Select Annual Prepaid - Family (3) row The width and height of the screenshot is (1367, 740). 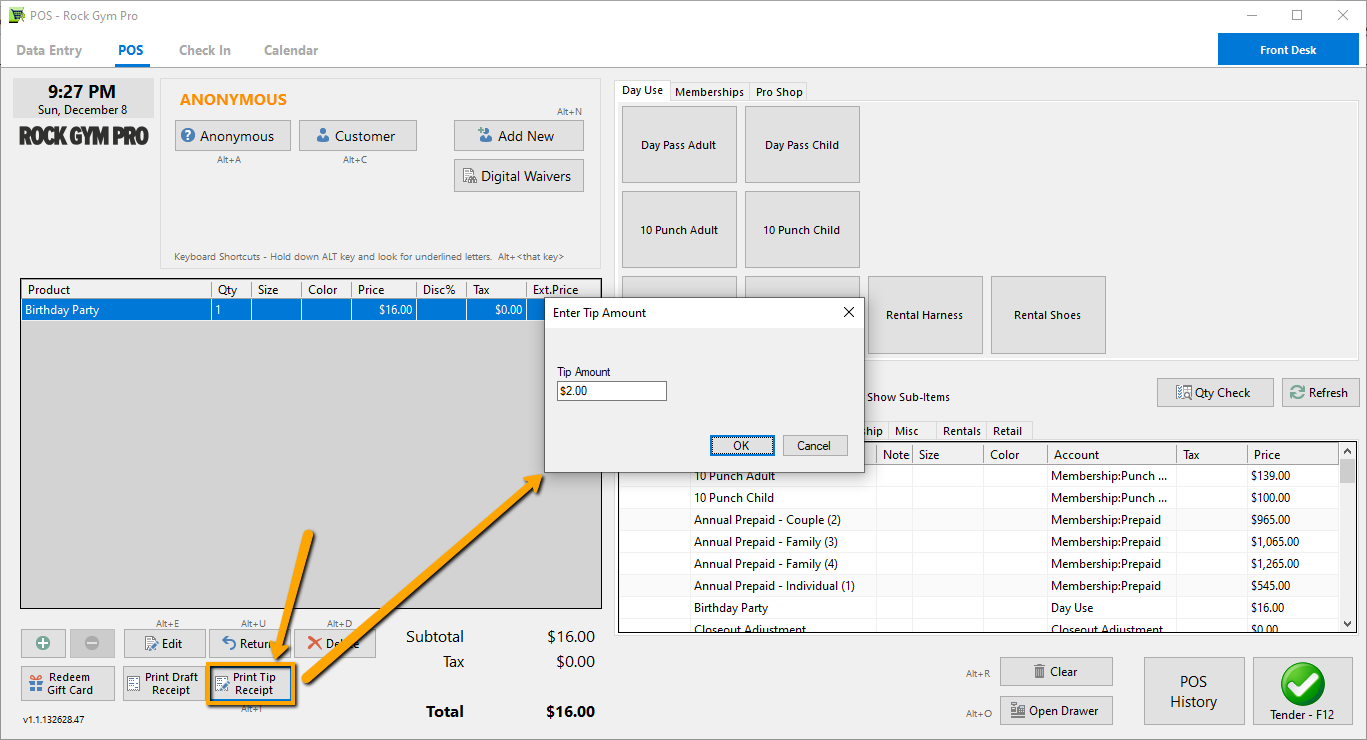[x=979, y=542]
